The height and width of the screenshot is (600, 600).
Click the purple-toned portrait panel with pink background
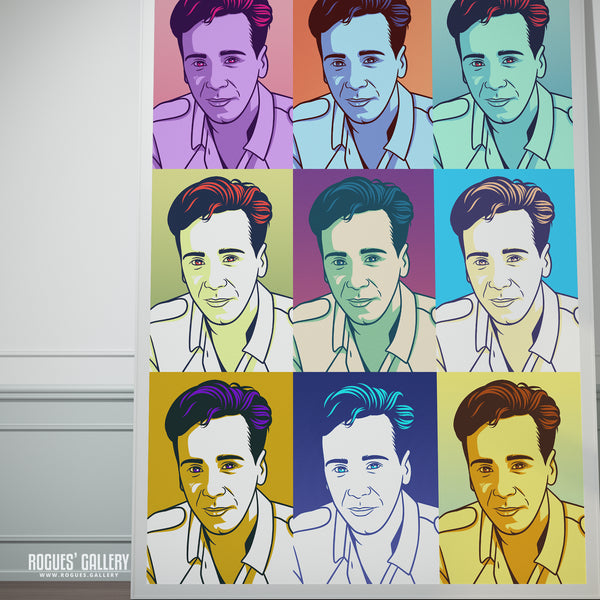pyautogui.click(x=223, y=84)
